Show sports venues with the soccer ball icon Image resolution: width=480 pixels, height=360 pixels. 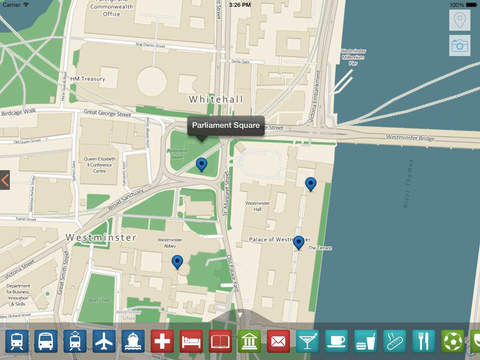click(x=453, y=341)
